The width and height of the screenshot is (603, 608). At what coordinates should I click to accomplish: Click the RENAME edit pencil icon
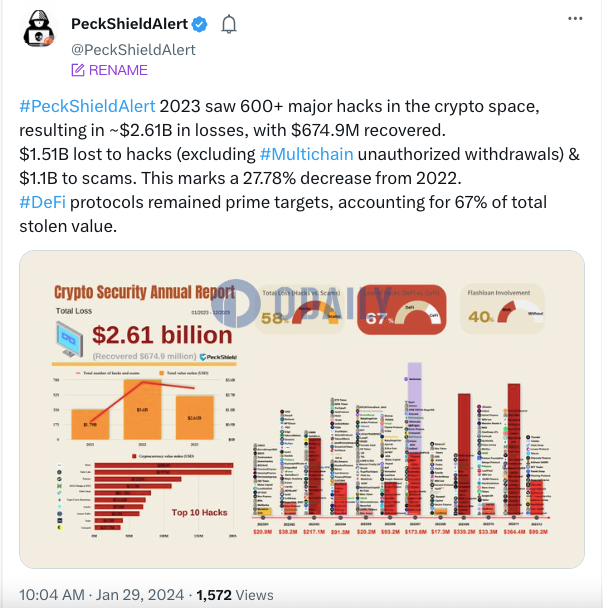[78, 70]
